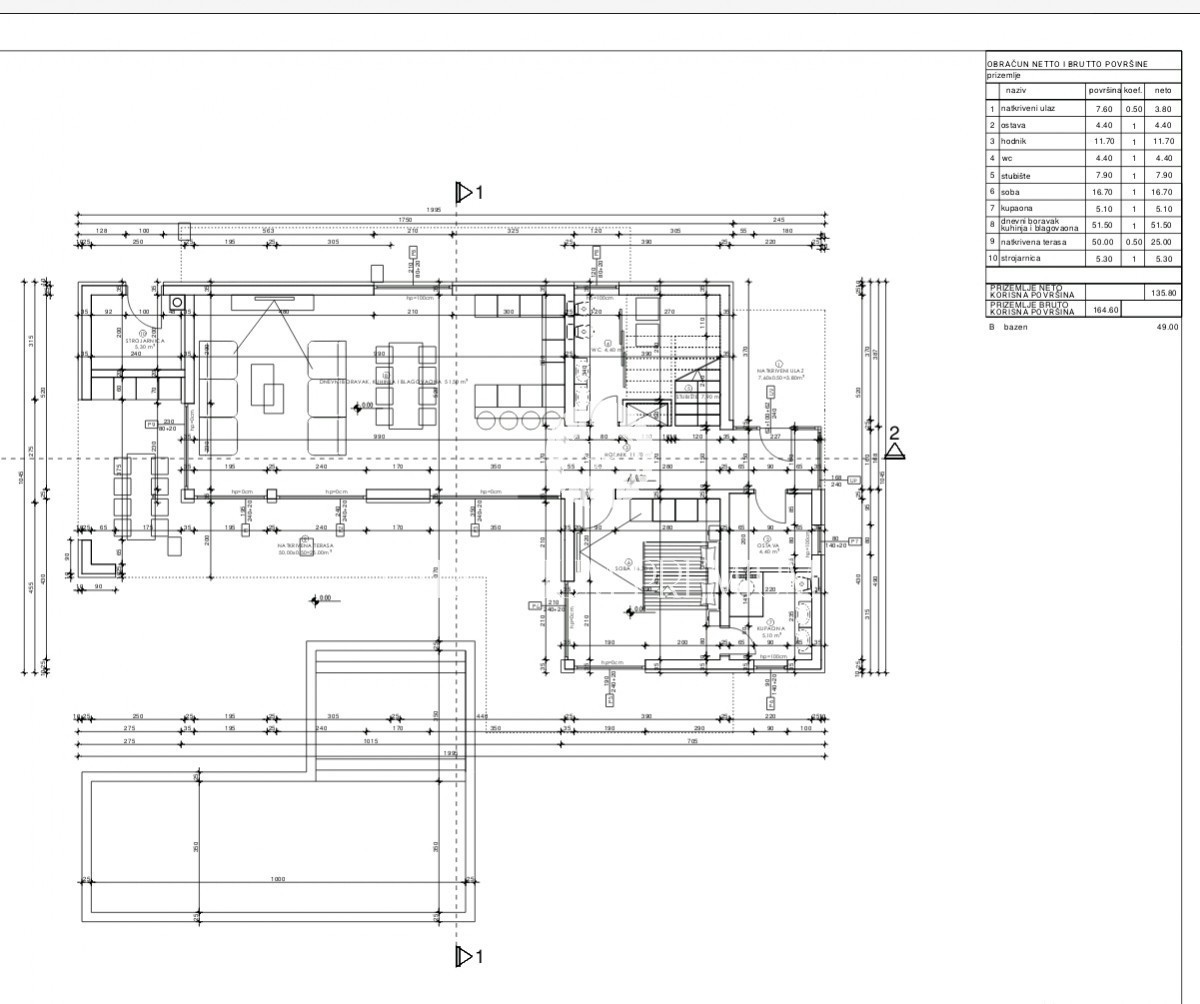Click the net usable area value 135.80
Viewport: 1200px width, 1004px height.
(1162, 292)
